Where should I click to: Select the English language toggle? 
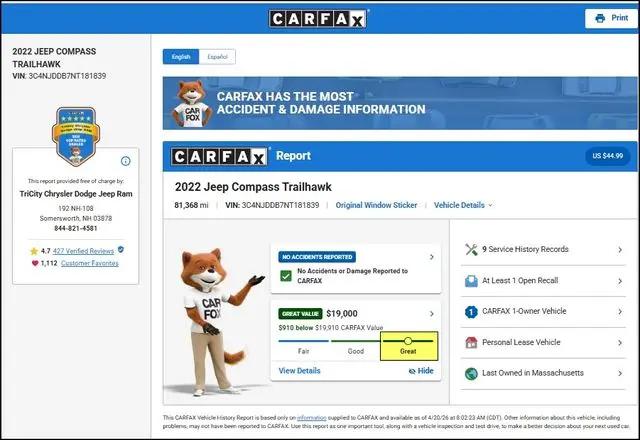[x=181, y=57]
